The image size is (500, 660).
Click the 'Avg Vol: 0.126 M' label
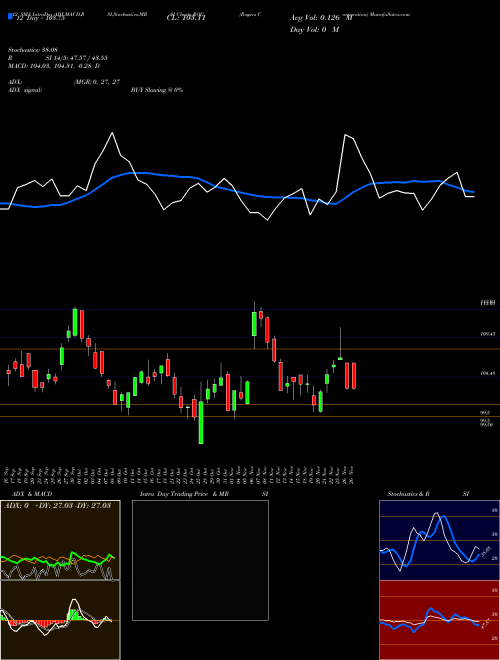pyautogui.click(x=321, y=18)
